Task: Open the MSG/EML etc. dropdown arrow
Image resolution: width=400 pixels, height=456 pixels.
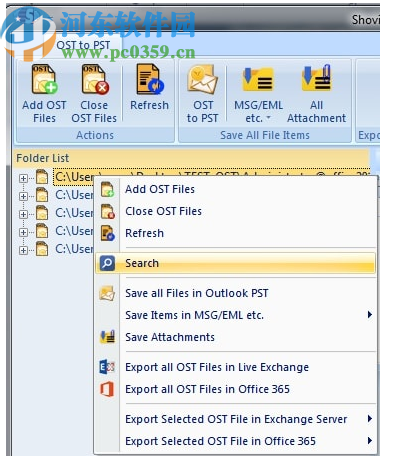Action: [268, 118]
